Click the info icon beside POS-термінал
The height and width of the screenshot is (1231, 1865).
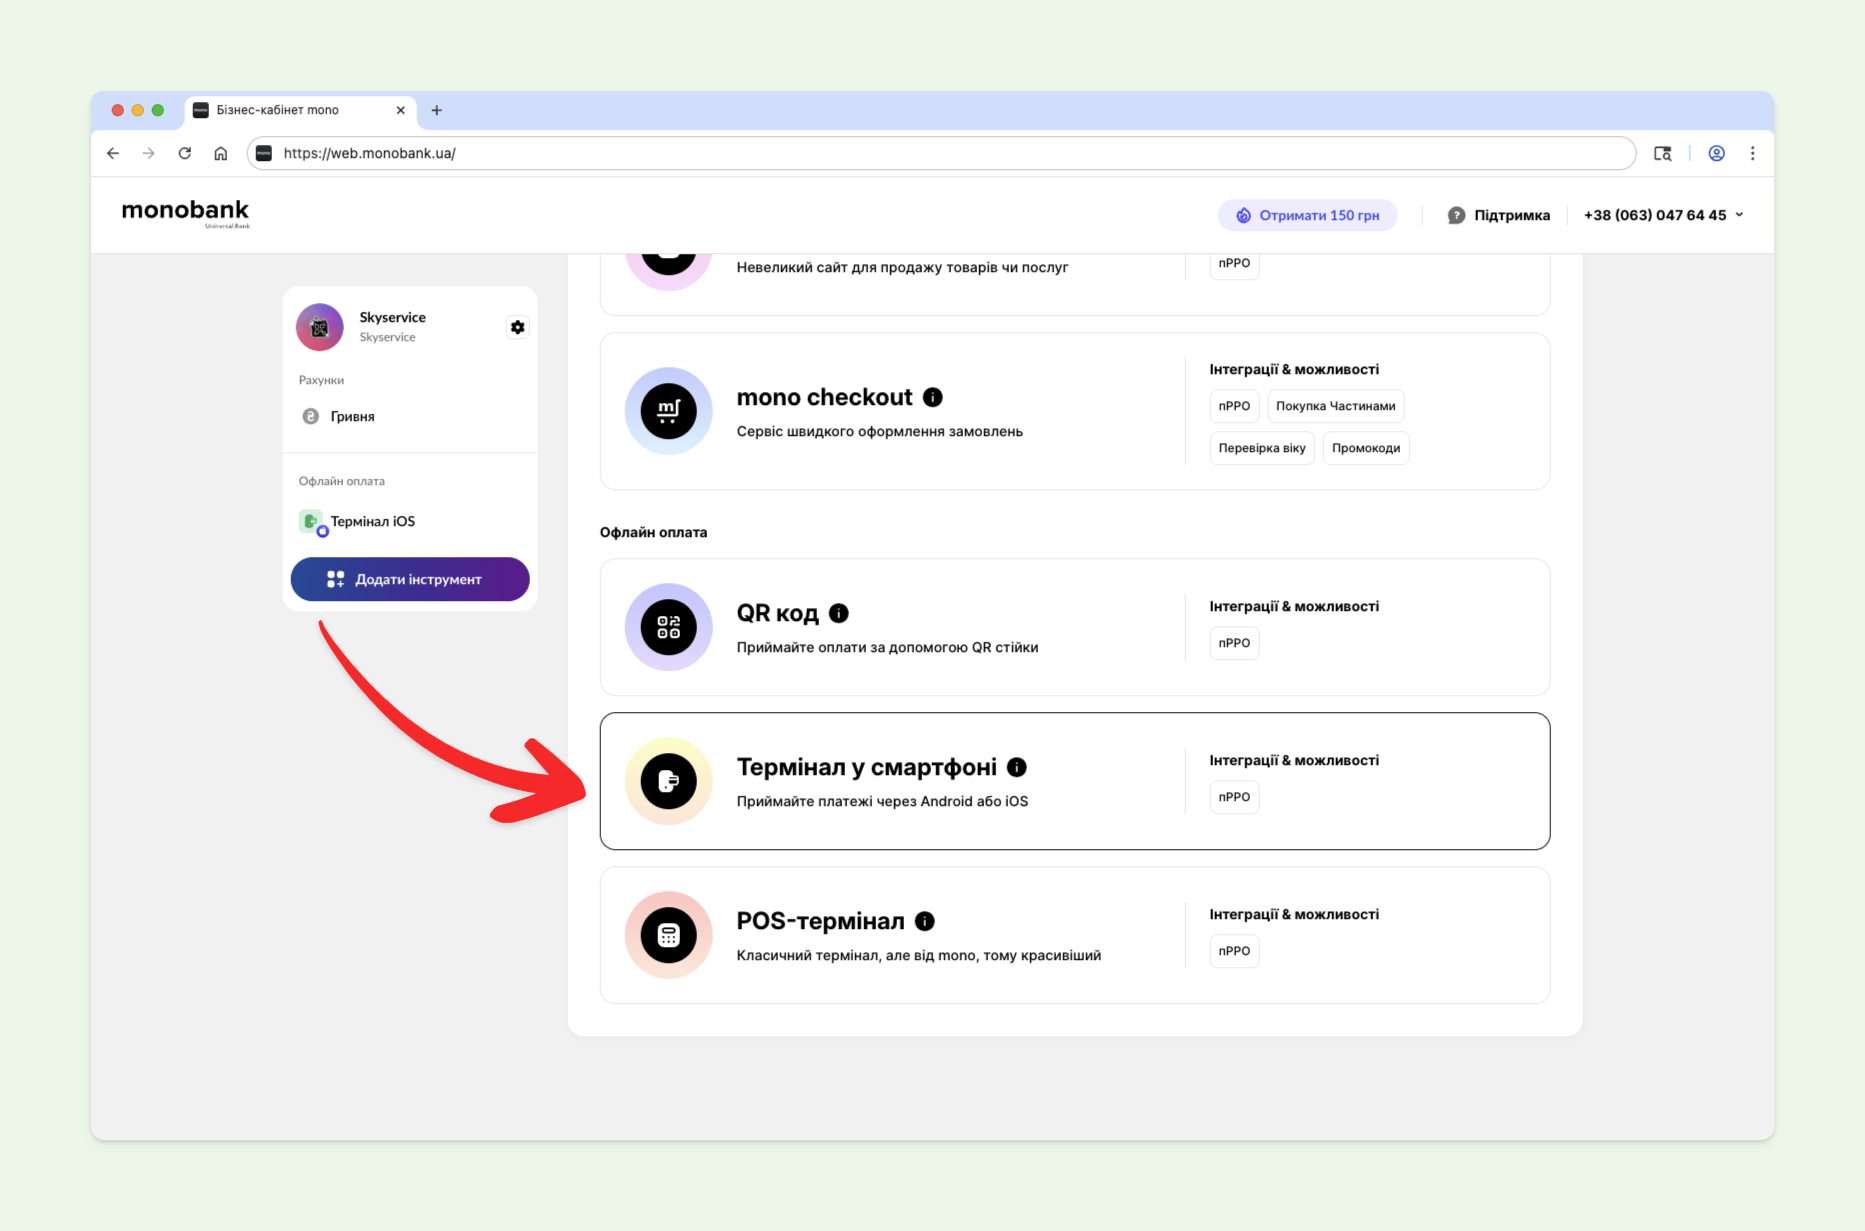tap(925, 921)
